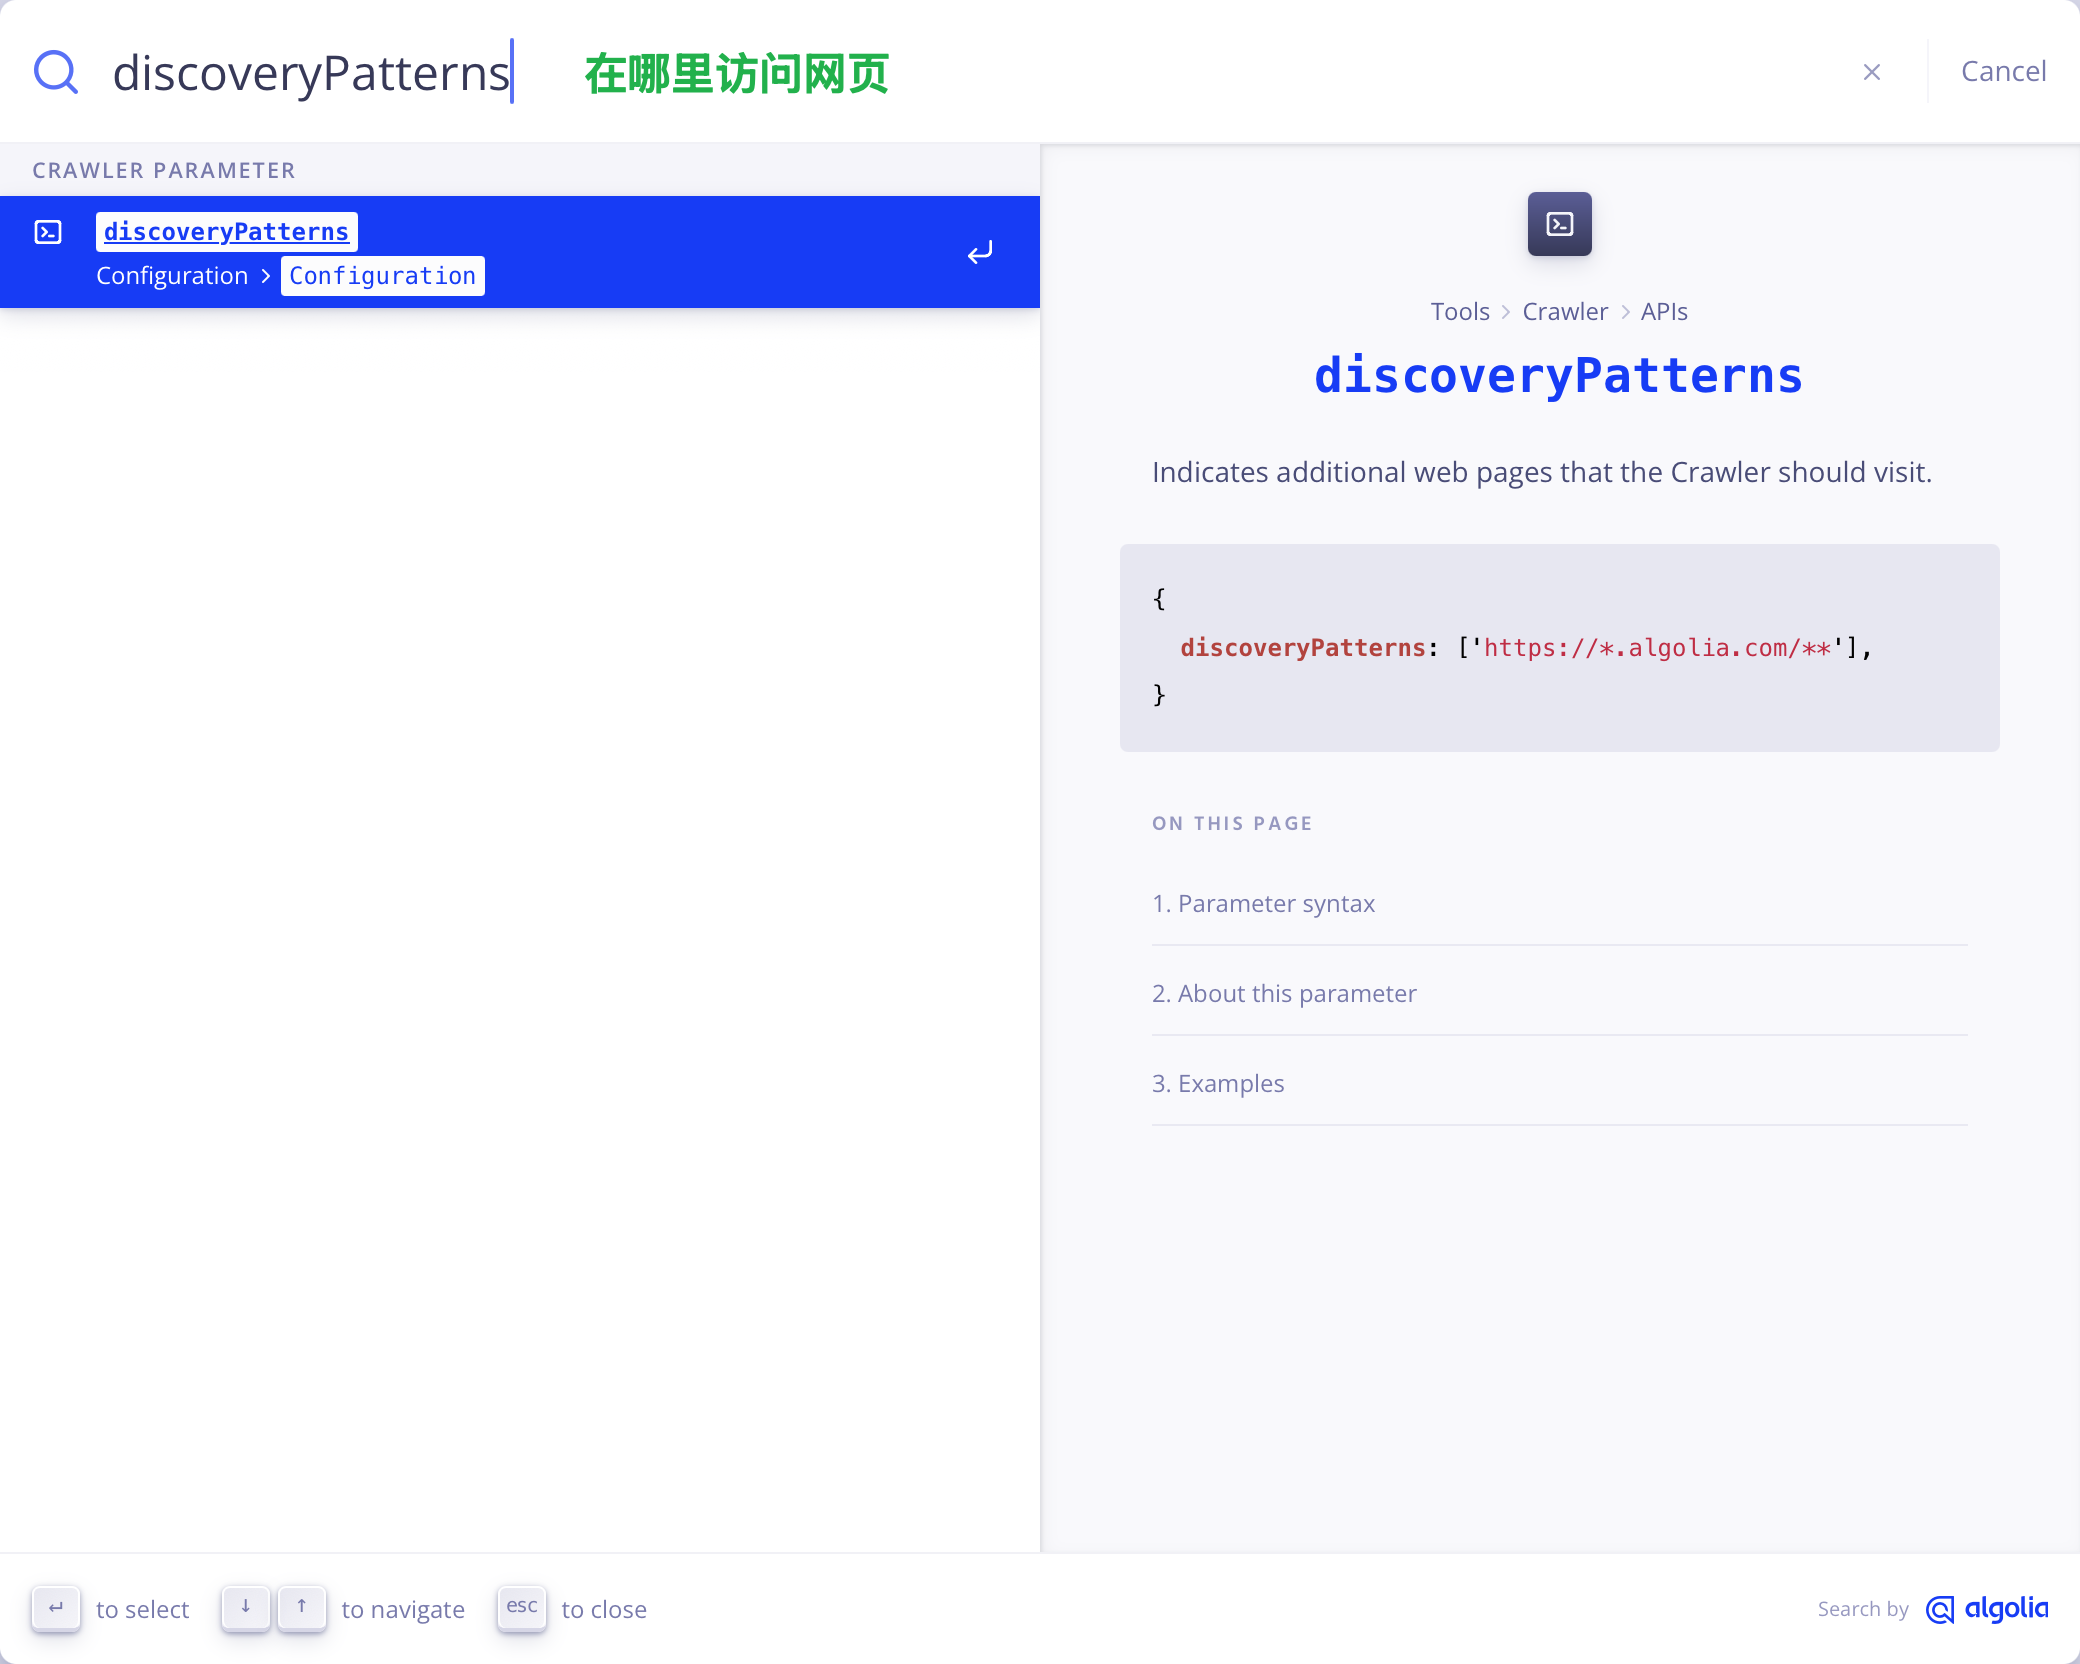Jump to the 3. Examples section
This screenshot has width=2080, height=1664.
point(1218,1083)
